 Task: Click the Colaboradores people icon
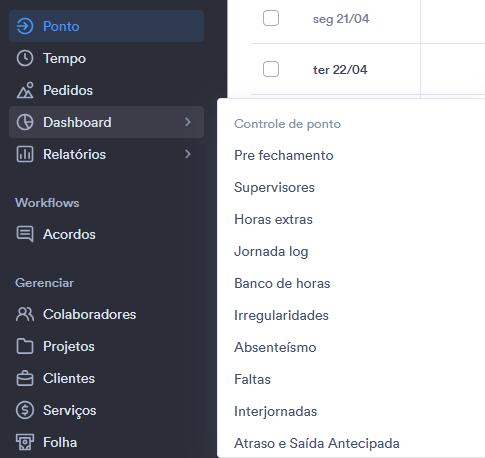click(x=25, y=314)
